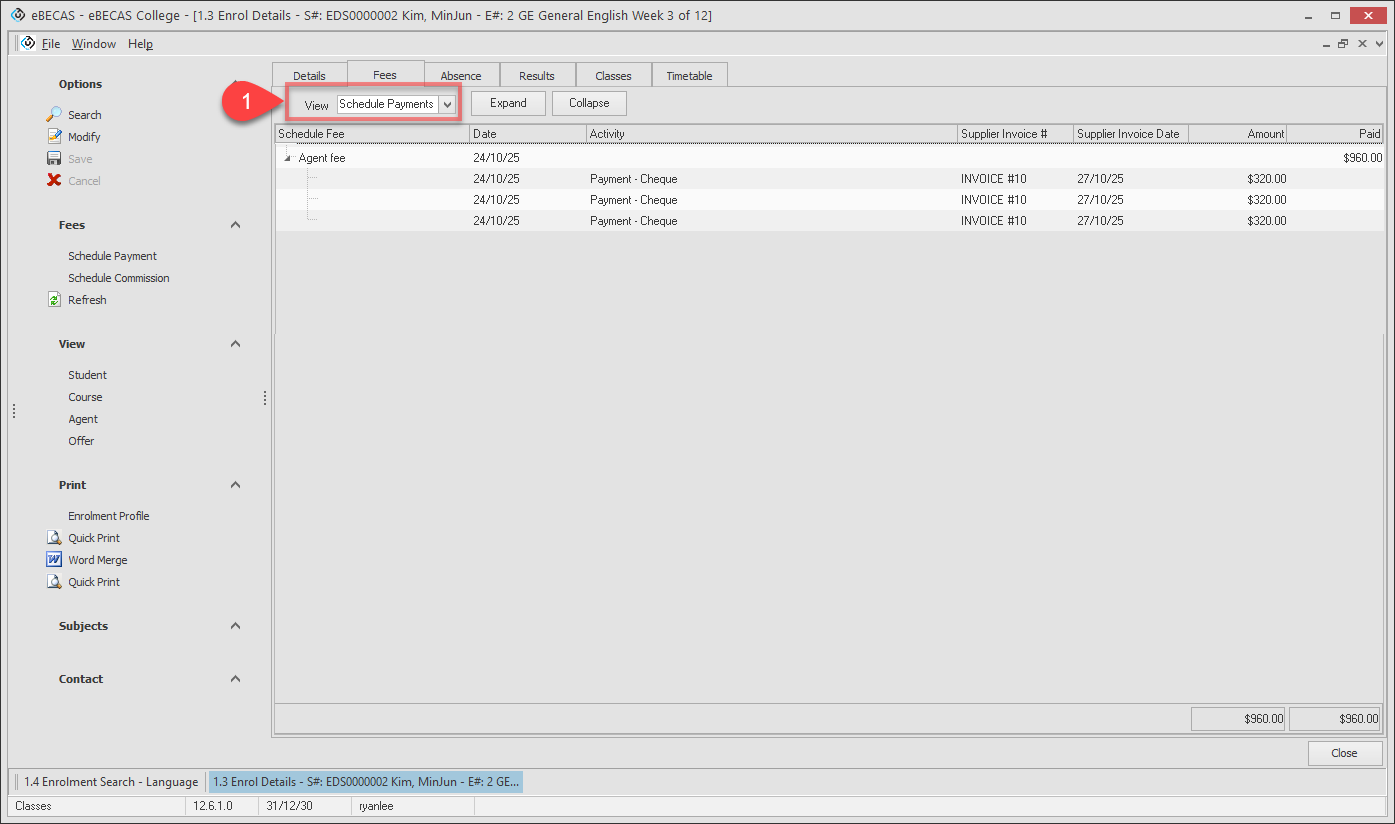Click the Search magnifier icon

55,115
